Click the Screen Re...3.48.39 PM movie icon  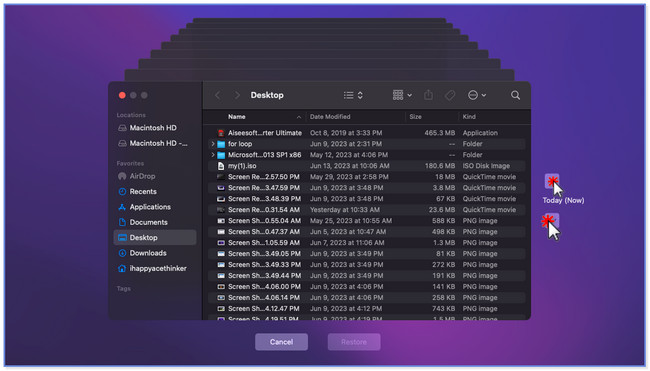(221, 199)
